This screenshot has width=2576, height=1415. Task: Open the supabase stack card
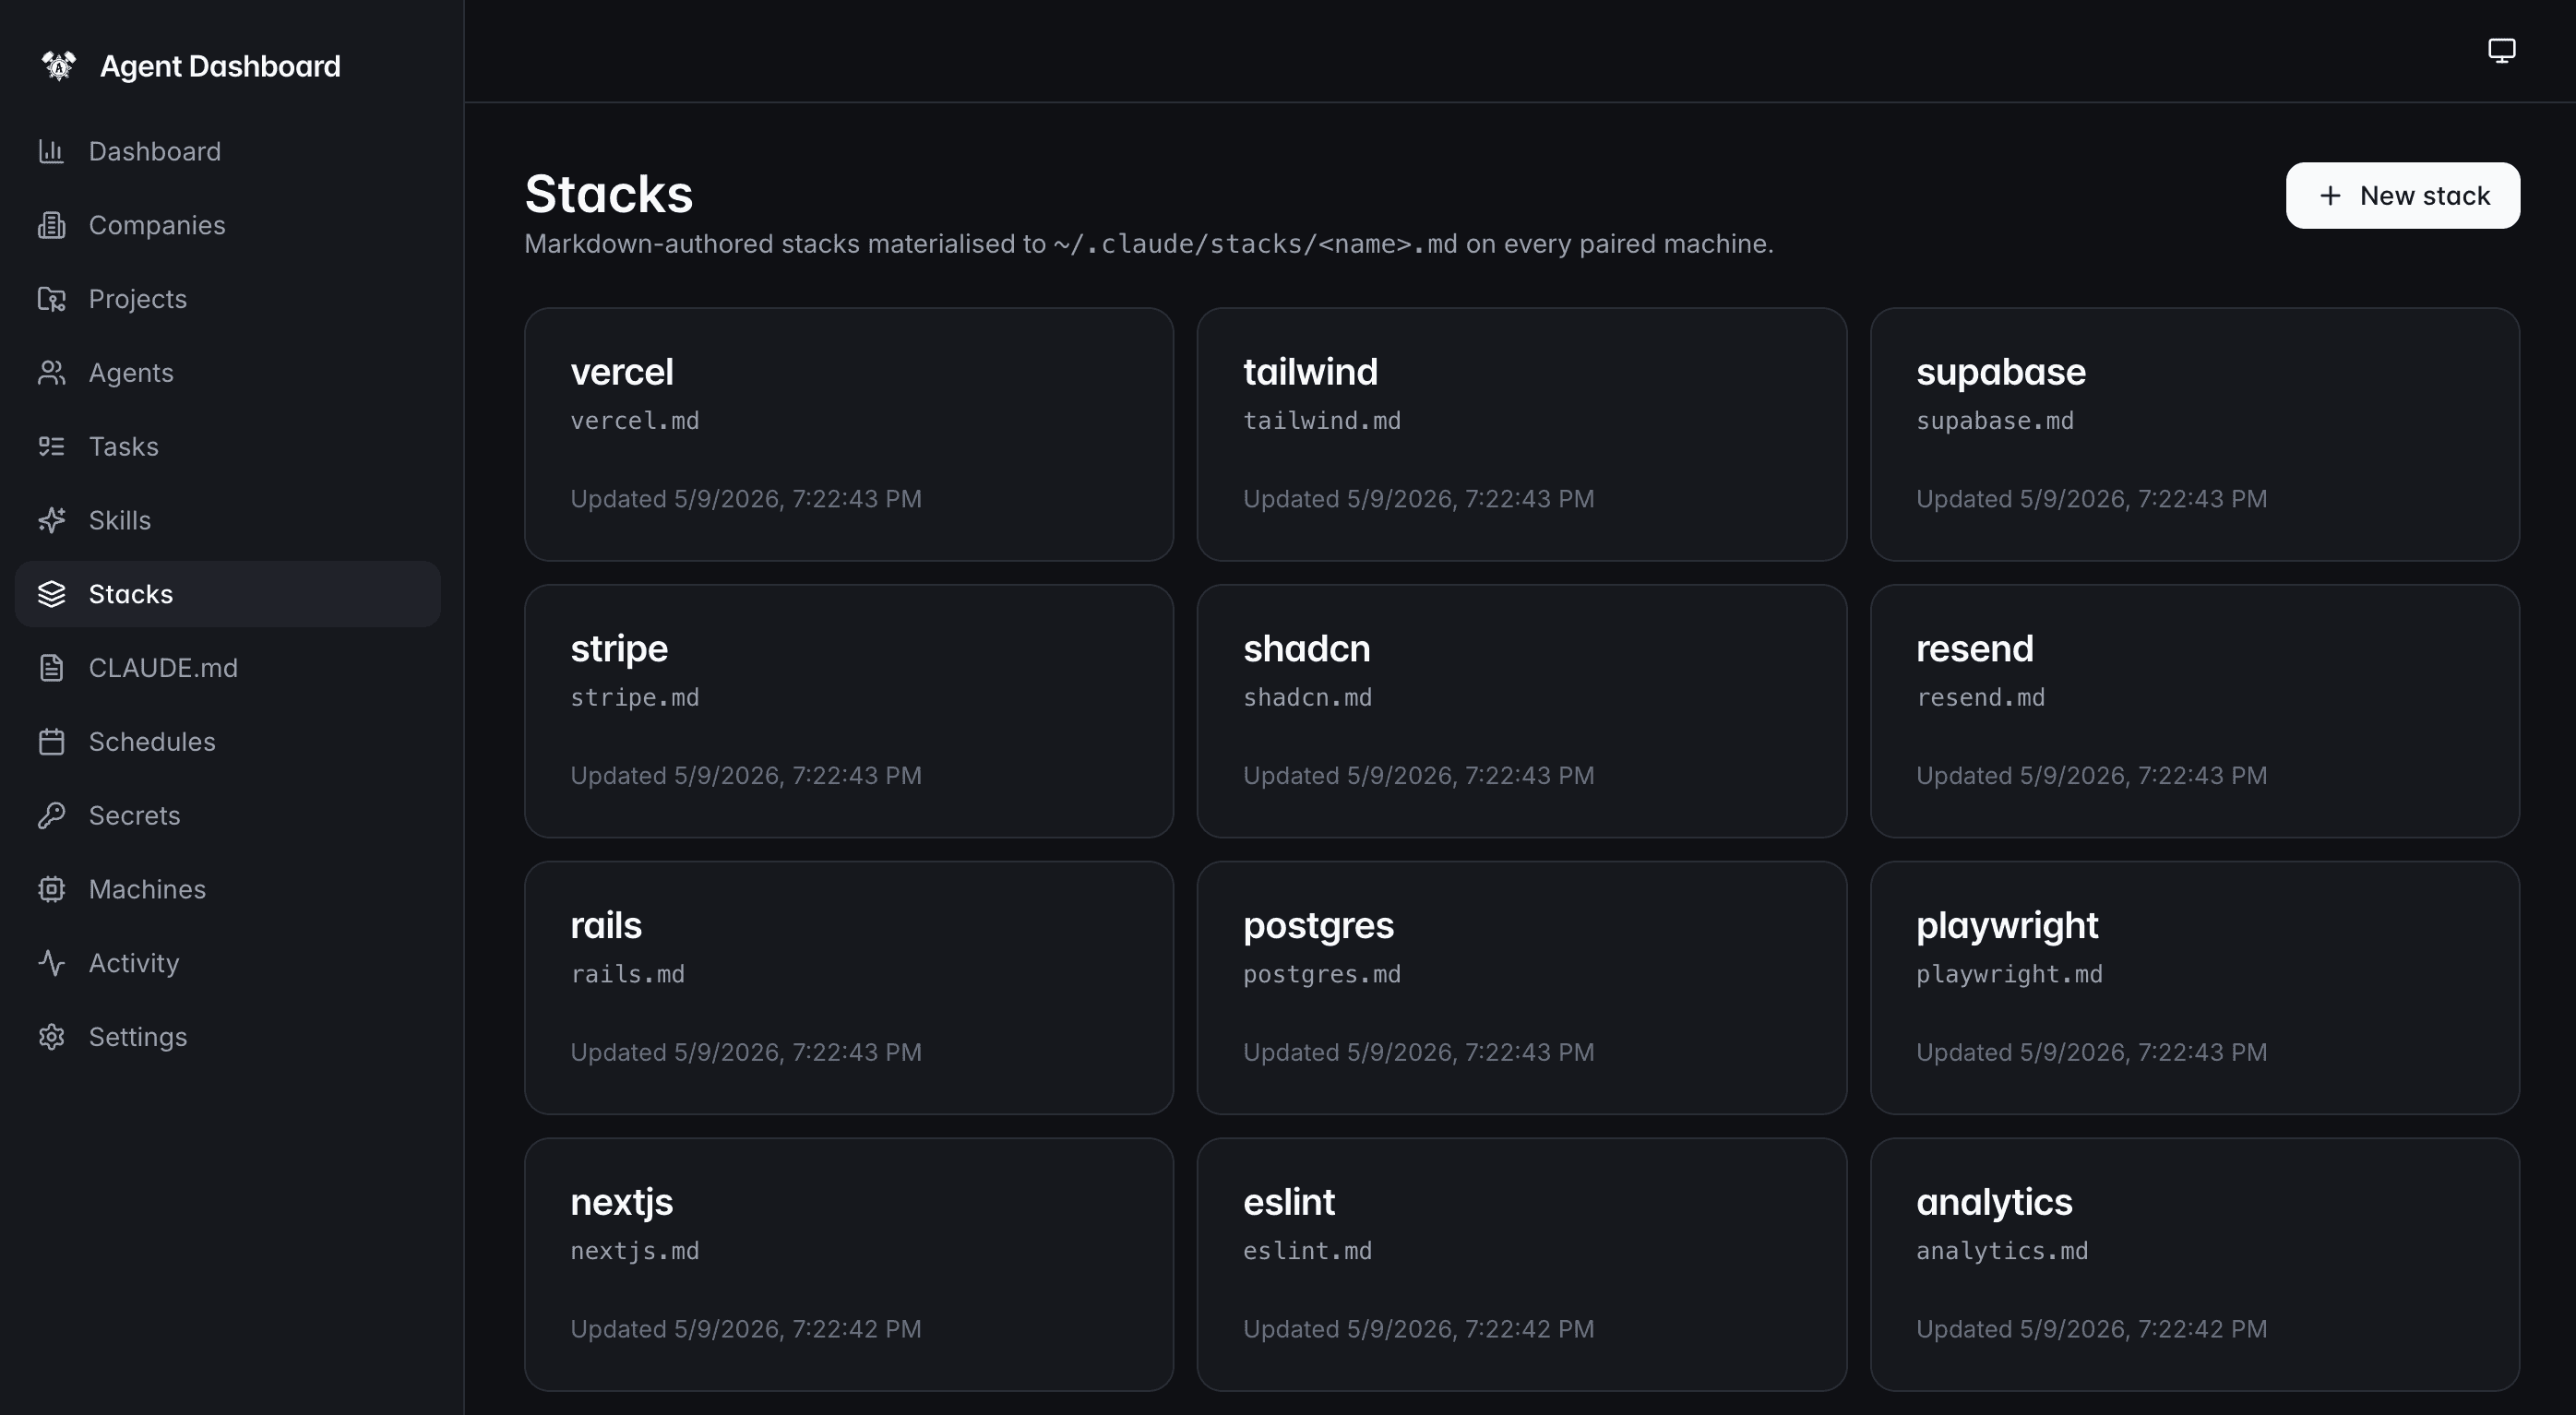(2194, 435)
